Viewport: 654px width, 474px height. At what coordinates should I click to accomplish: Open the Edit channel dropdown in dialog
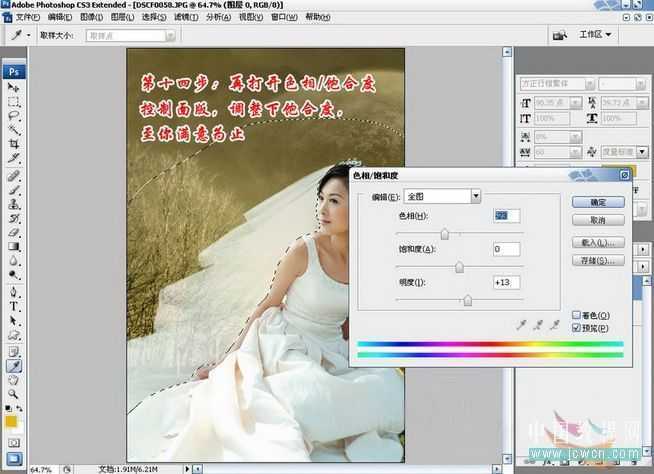point(442,197)
